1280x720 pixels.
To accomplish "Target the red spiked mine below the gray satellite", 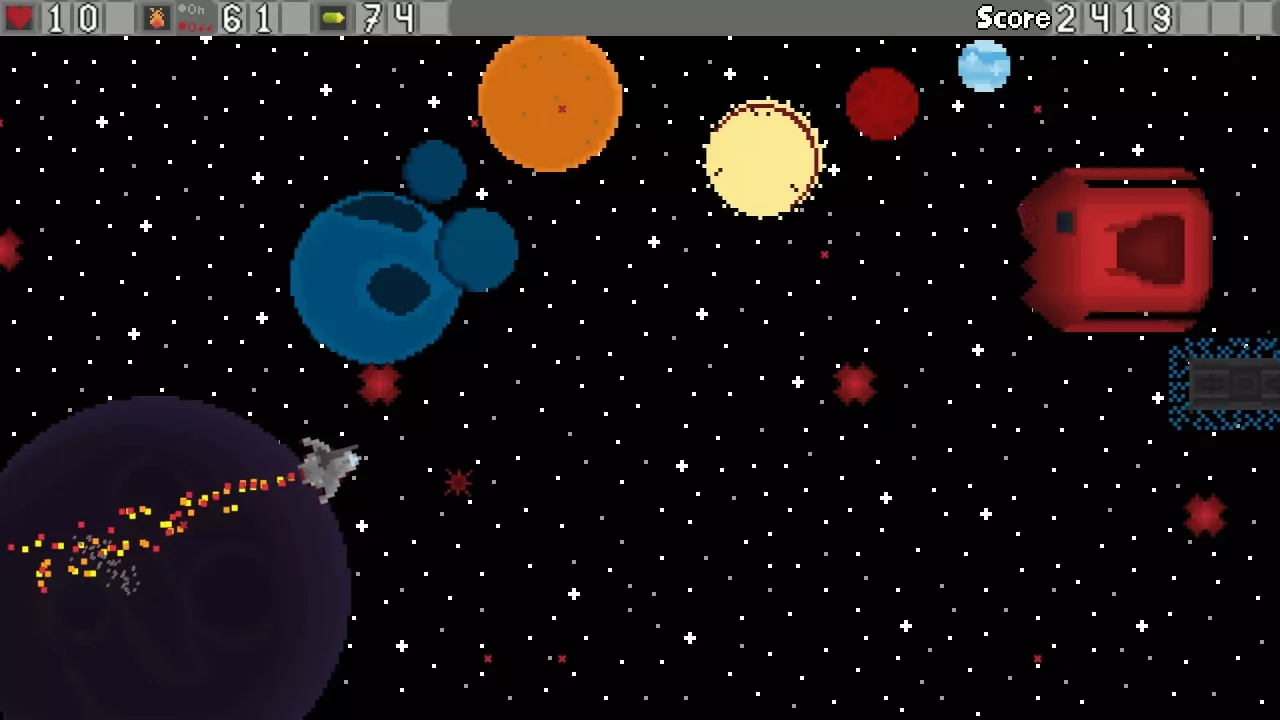I will coord(1205,515).
